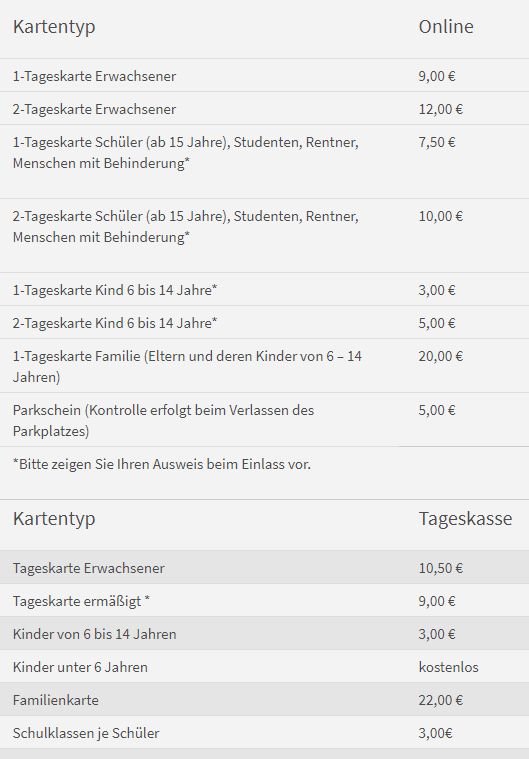The image size is (529, 759).
Task: Select the 2-Tageskarte Erwachsener row label
Action: tap(94, 109)
